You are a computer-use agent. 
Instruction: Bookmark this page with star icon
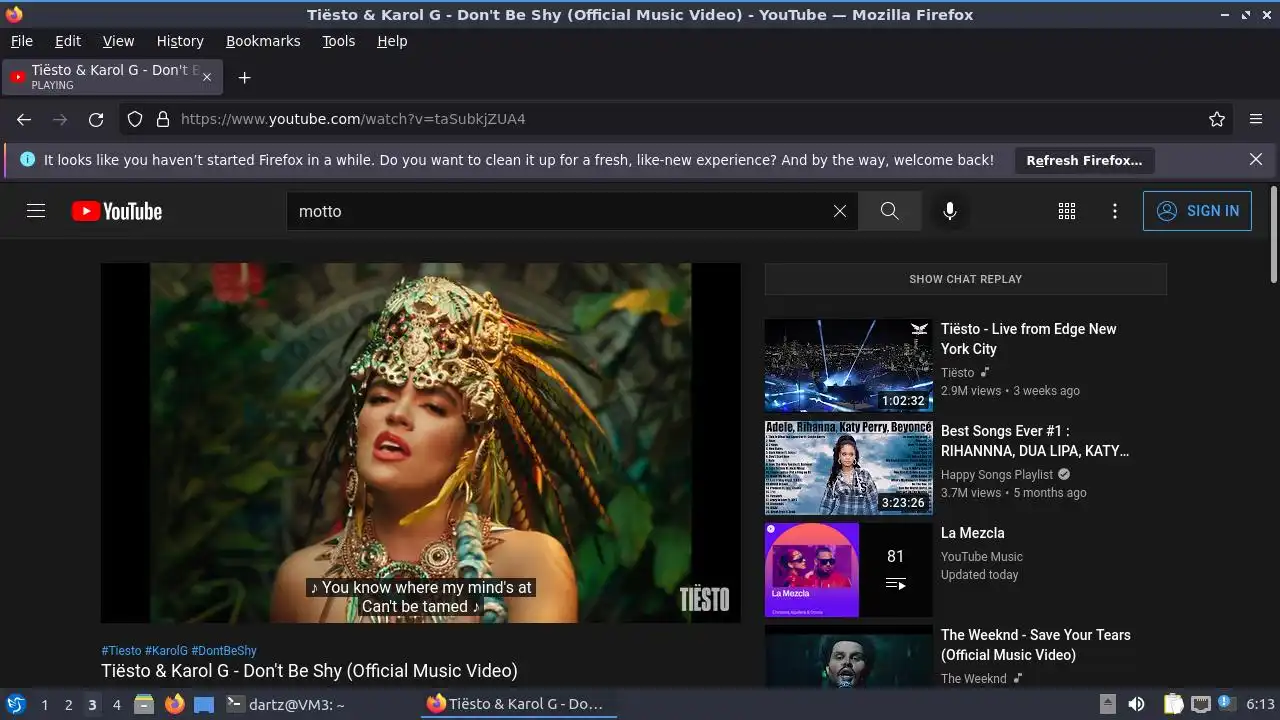(x=1217, y=119)
